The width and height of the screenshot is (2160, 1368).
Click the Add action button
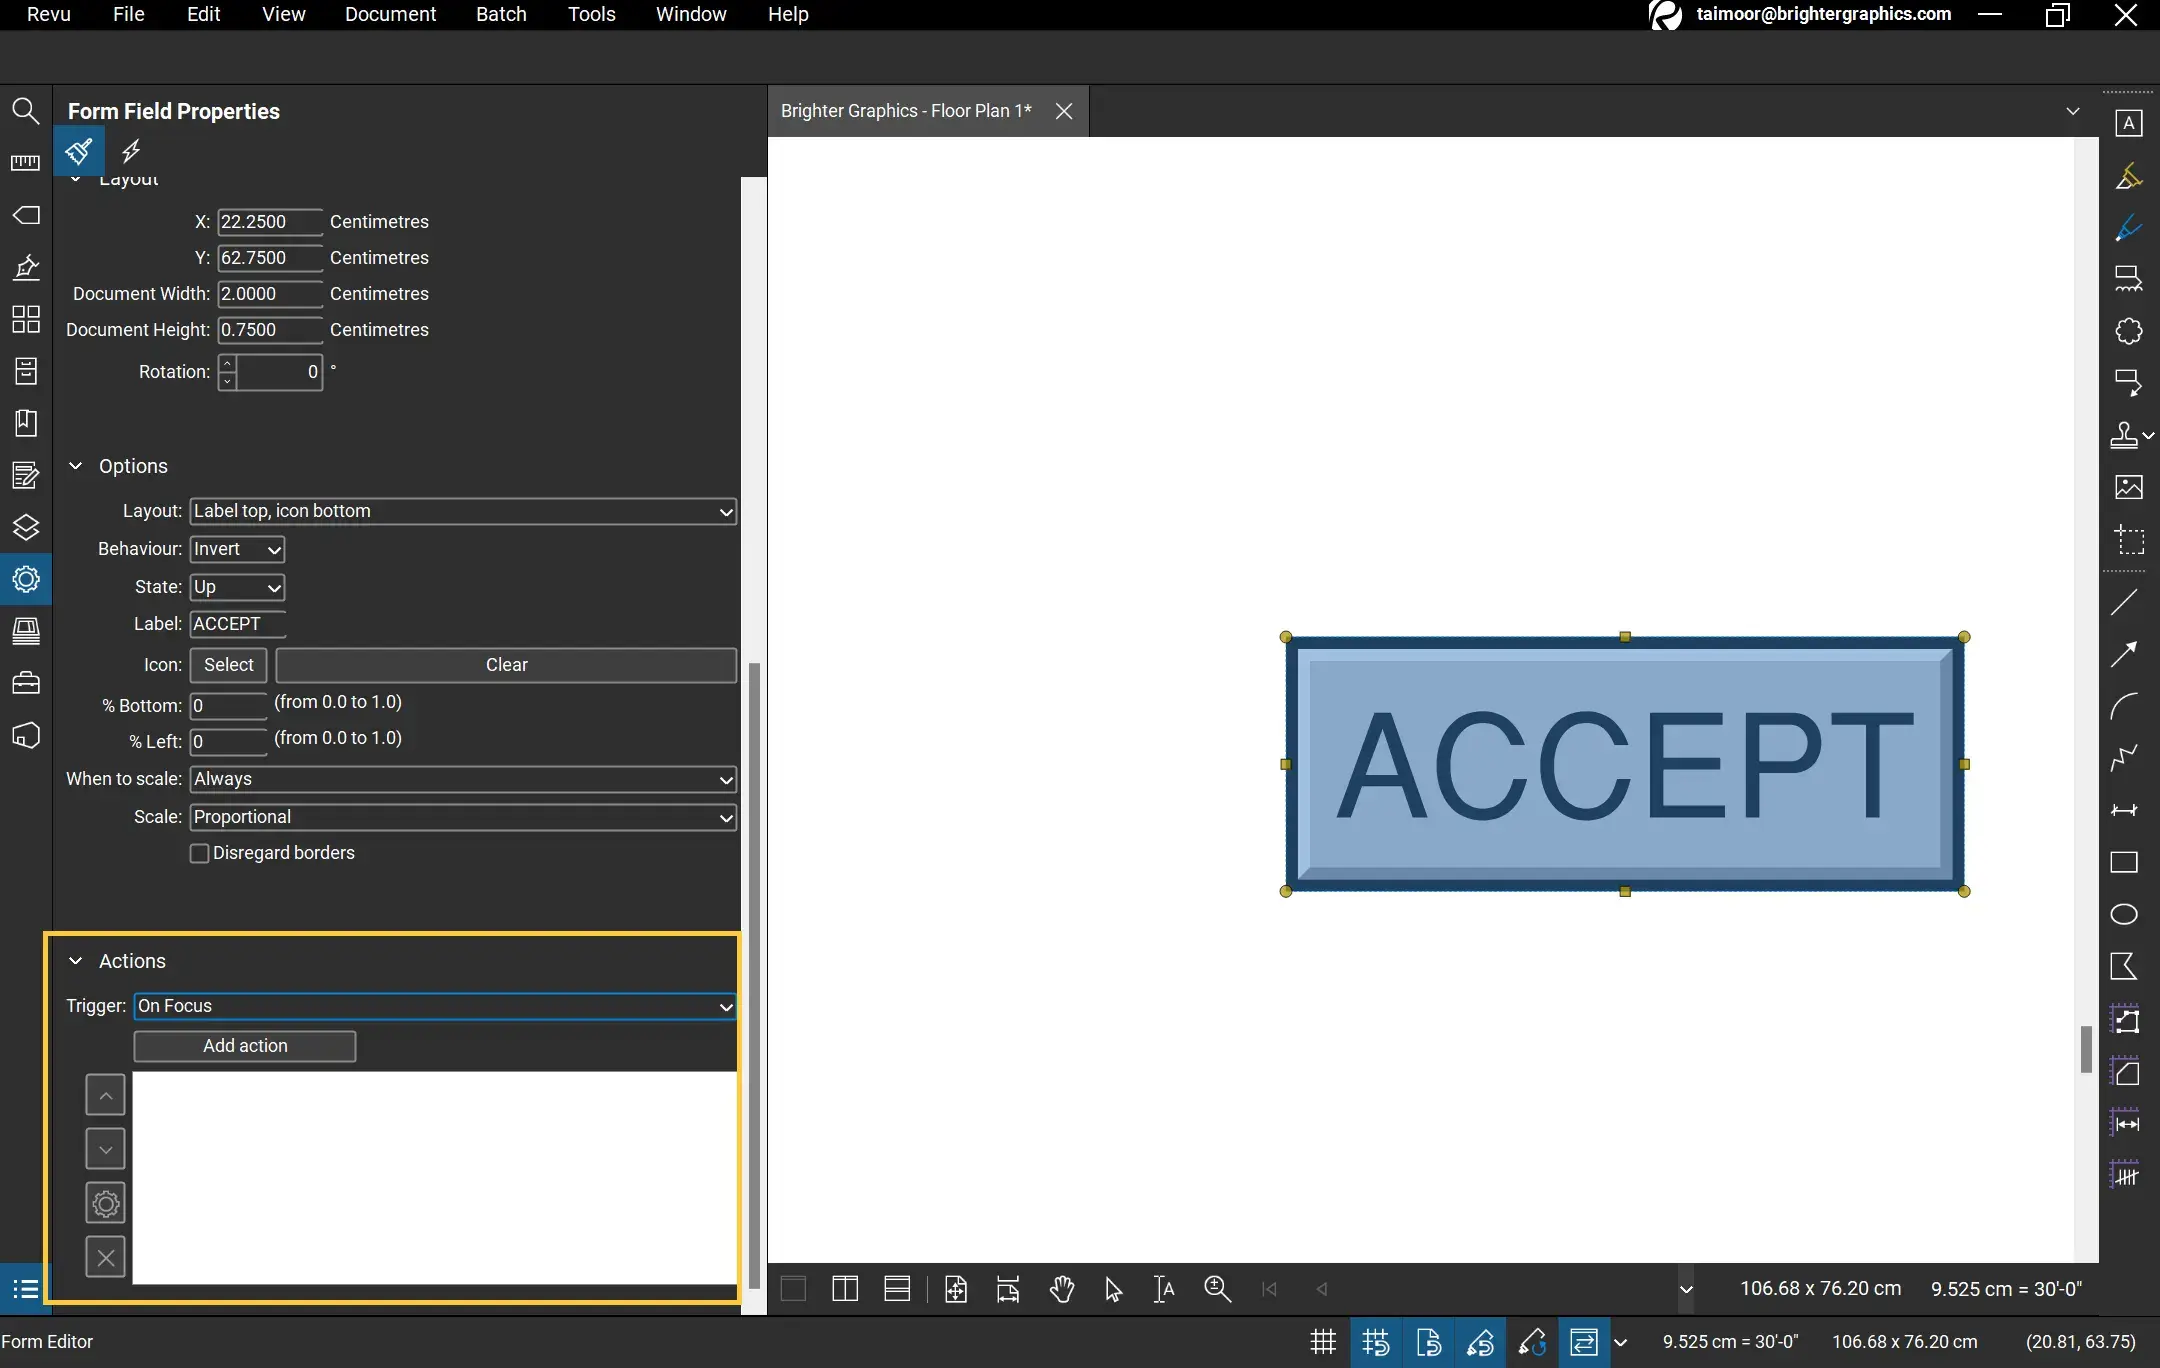tap(245, 1046)
